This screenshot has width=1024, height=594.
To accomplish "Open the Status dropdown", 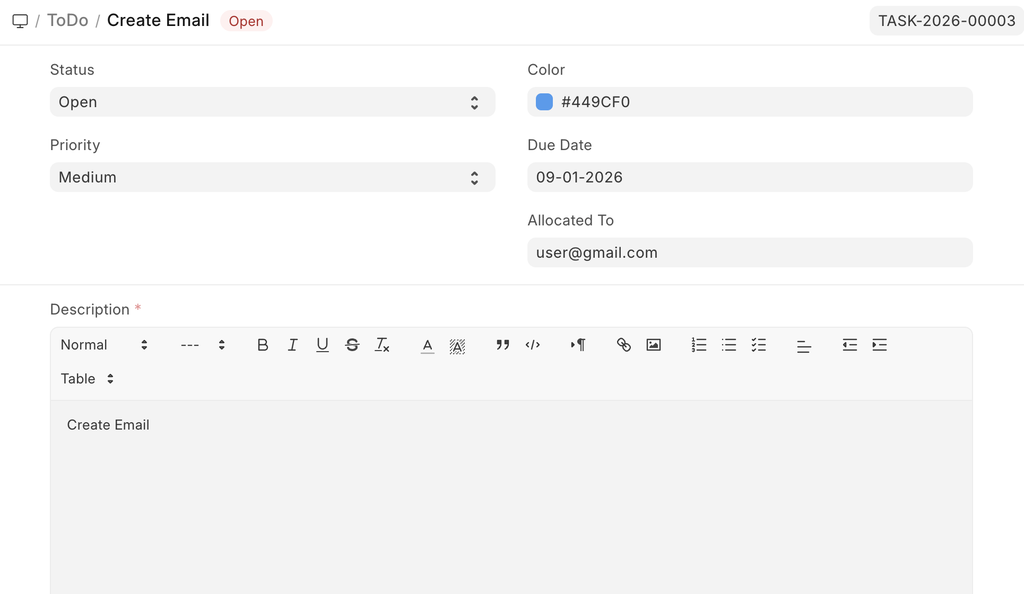I will pyautogui.click(x=272, y=102).
